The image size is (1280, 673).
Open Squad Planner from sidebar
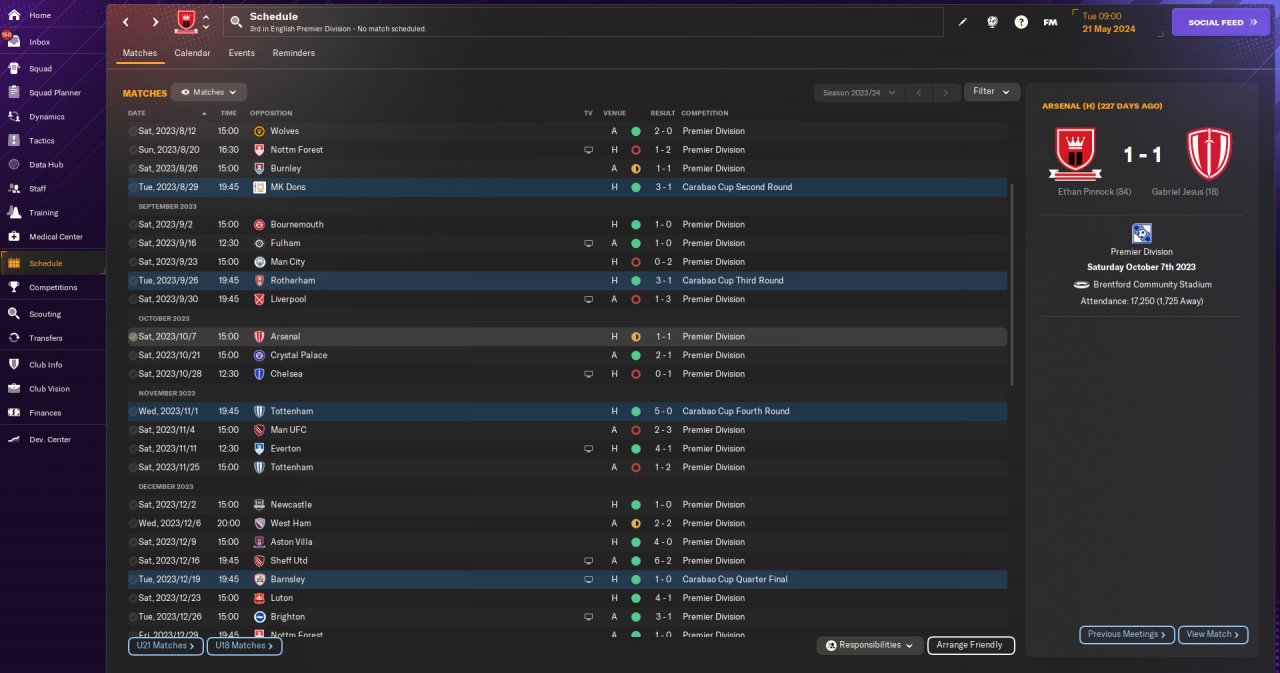(x=54, y=93)
